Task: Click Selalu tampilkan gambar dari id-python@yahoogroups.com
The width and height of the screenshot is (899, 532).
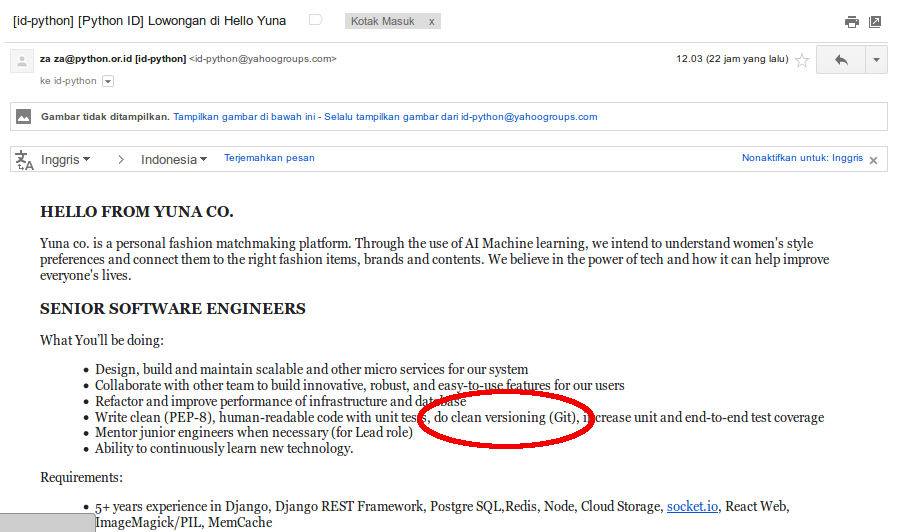Action: 460,117
